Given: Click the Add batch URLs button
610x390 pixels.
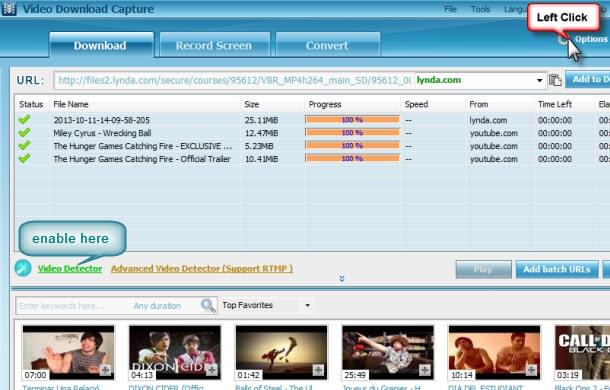Looking at the screenshot, I should [557, 269].
